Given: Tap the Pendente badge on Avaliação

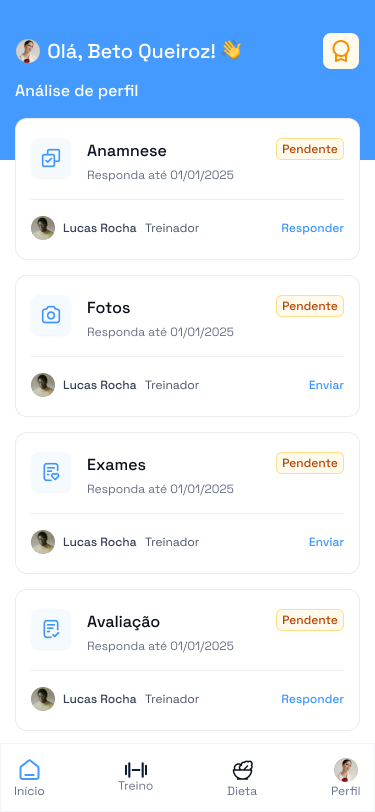Looking at the screenshot, I should (310, 620).
